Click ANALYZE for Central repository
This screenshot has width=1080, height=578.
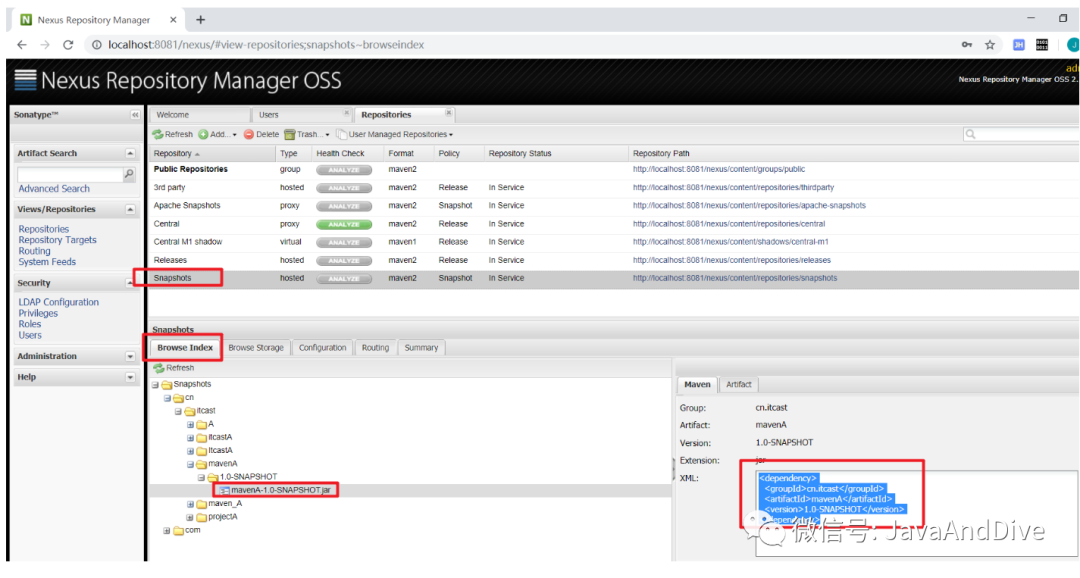[344, 225]
